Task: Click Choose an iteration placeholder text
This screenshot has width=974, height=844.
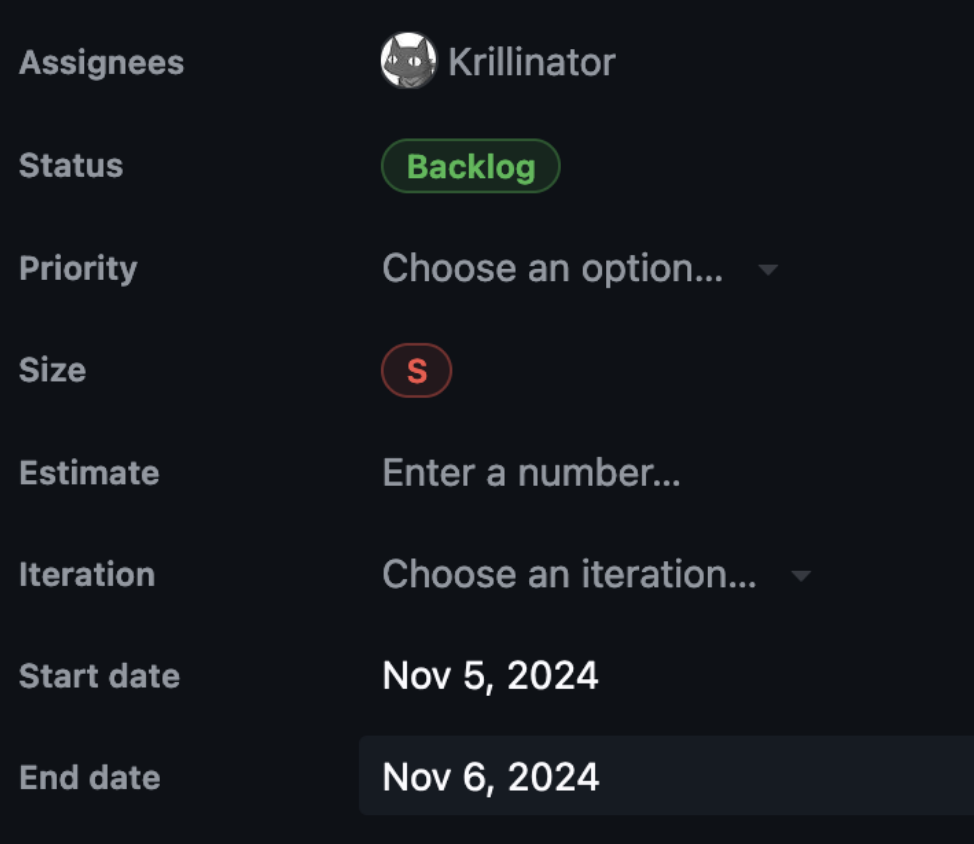Action: [569, 575]
